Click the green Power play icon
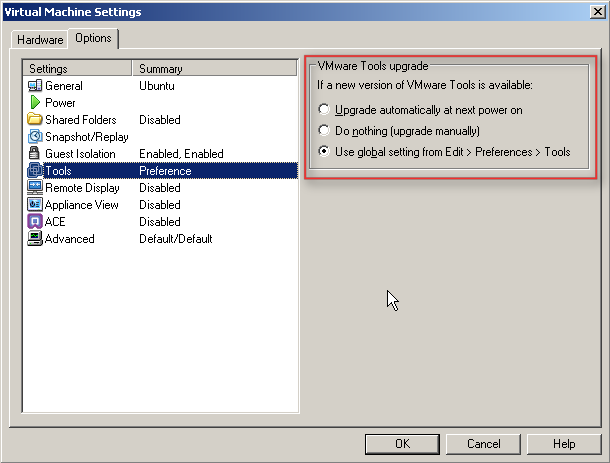This screenshot has width=610, height=463. (35, 103)
